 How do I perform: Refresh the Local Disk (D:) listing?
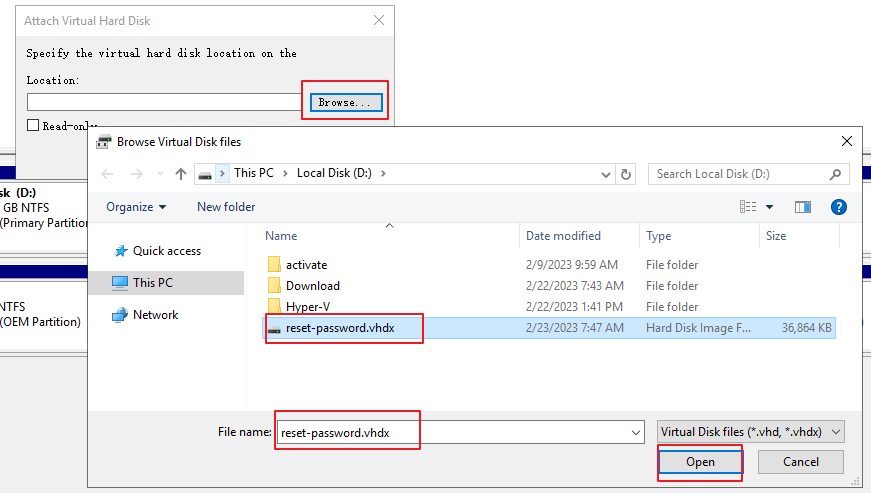625,174
